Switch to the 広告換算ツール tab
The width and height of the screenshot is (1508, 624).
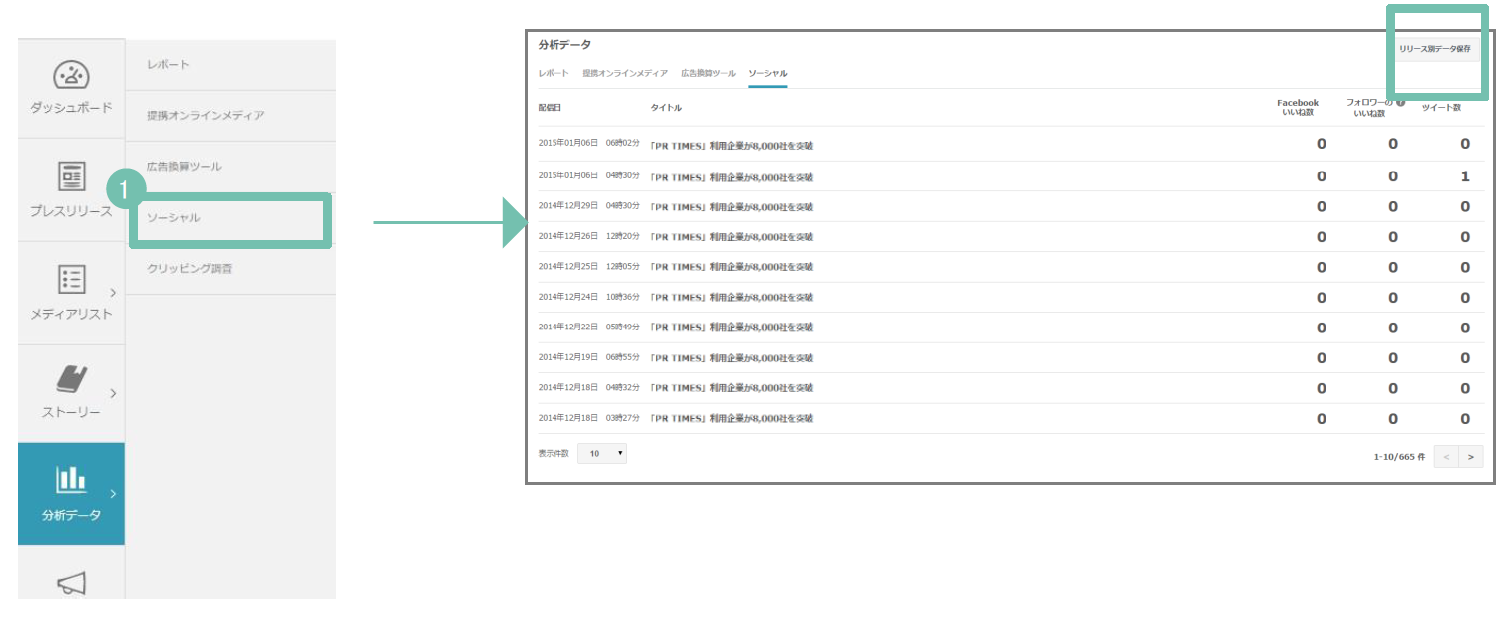[708, 74]
